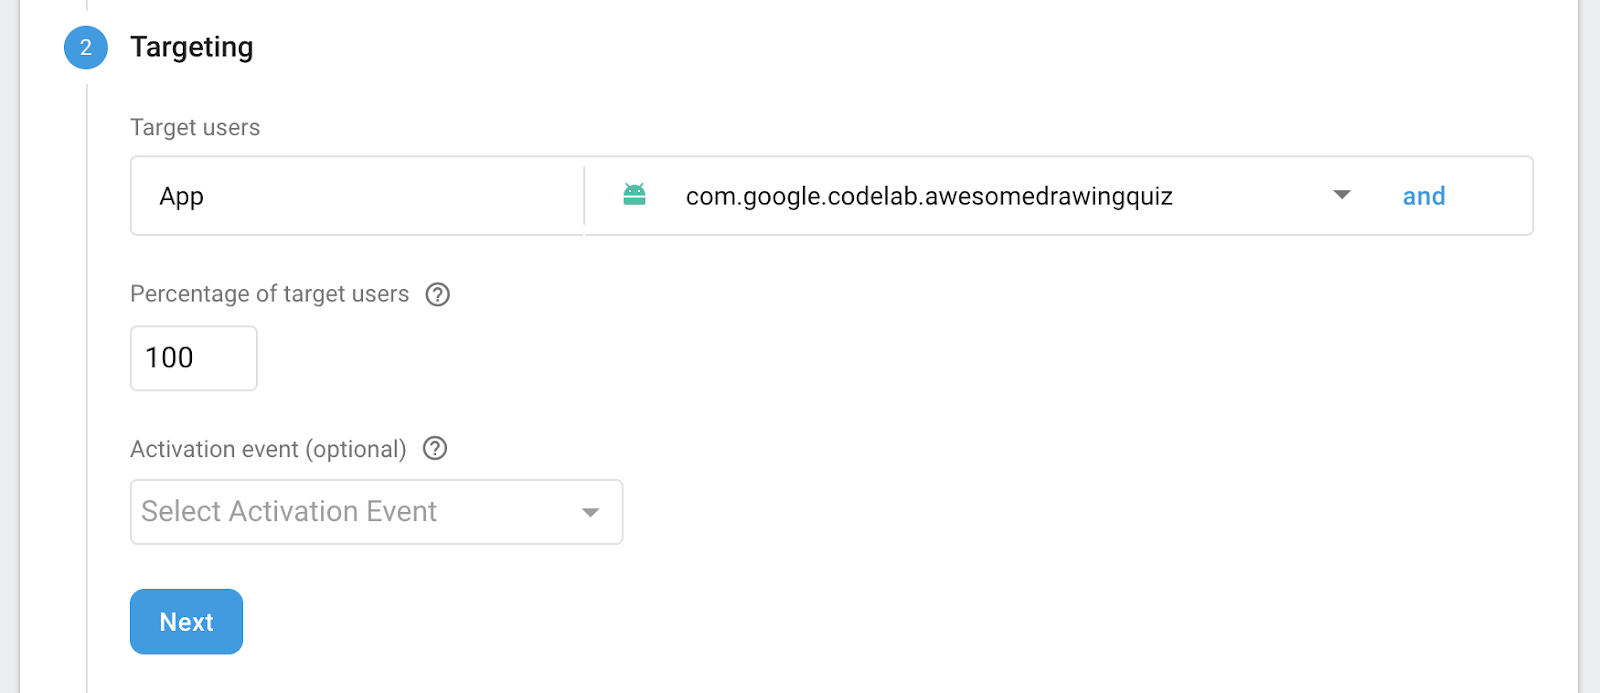Open help icon beside Activation event
The image size is (1600, 693).
tap(435, 449)
